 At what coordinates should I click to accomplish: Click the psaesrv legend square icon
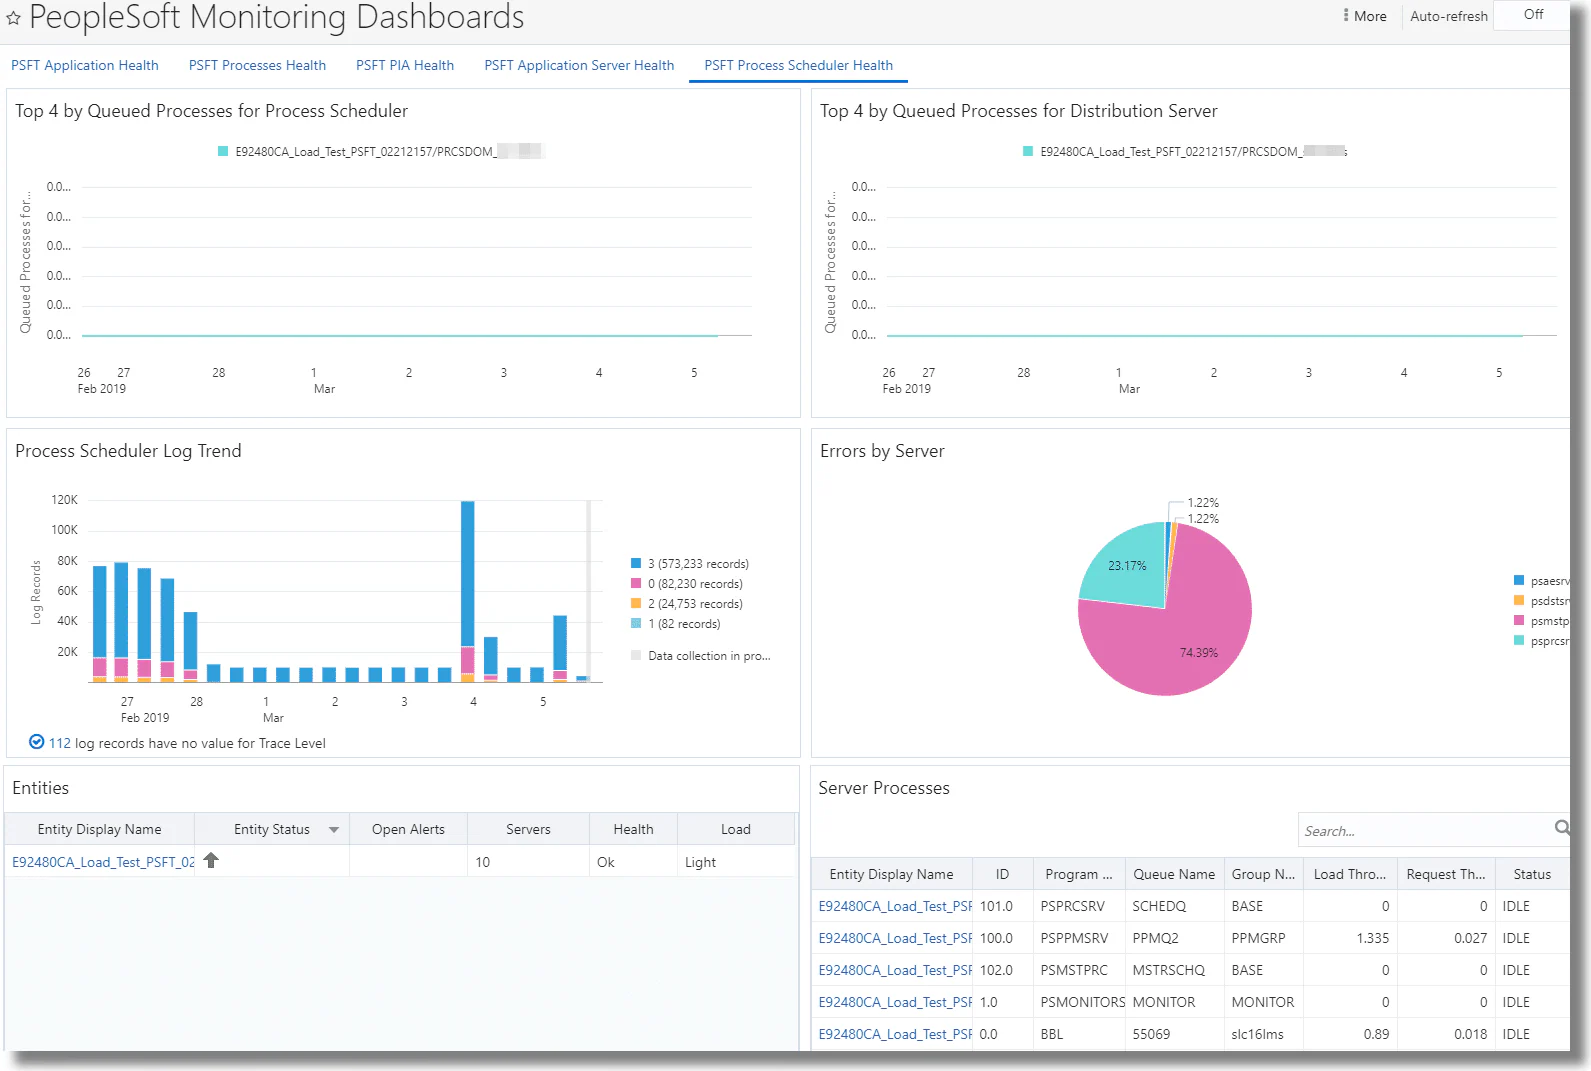click(1519, 581)
